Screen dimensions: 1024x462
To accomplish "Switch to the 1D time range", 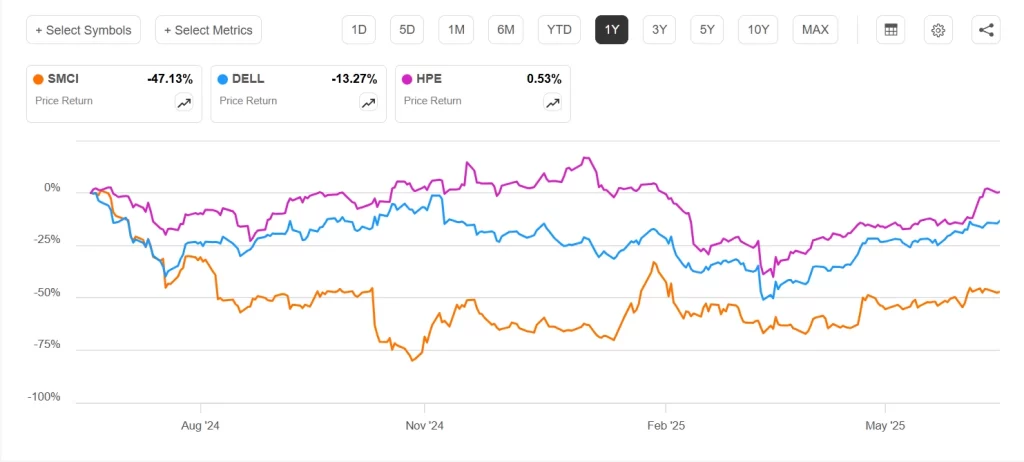I will pyautogui.click(x=358, y=30).
